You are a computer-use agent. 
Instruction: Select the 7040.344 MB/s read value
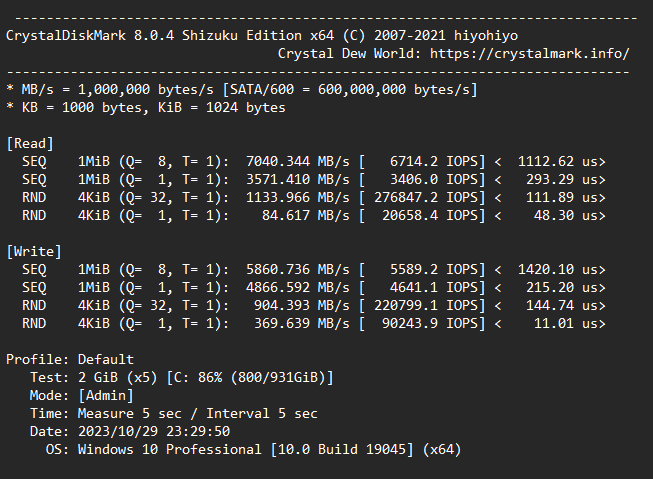[298, 162]
